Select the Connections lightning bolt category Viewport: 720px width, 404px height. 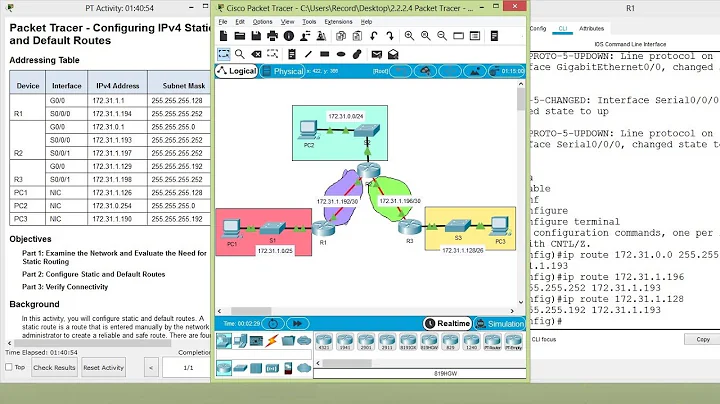[x=272, y=341]
